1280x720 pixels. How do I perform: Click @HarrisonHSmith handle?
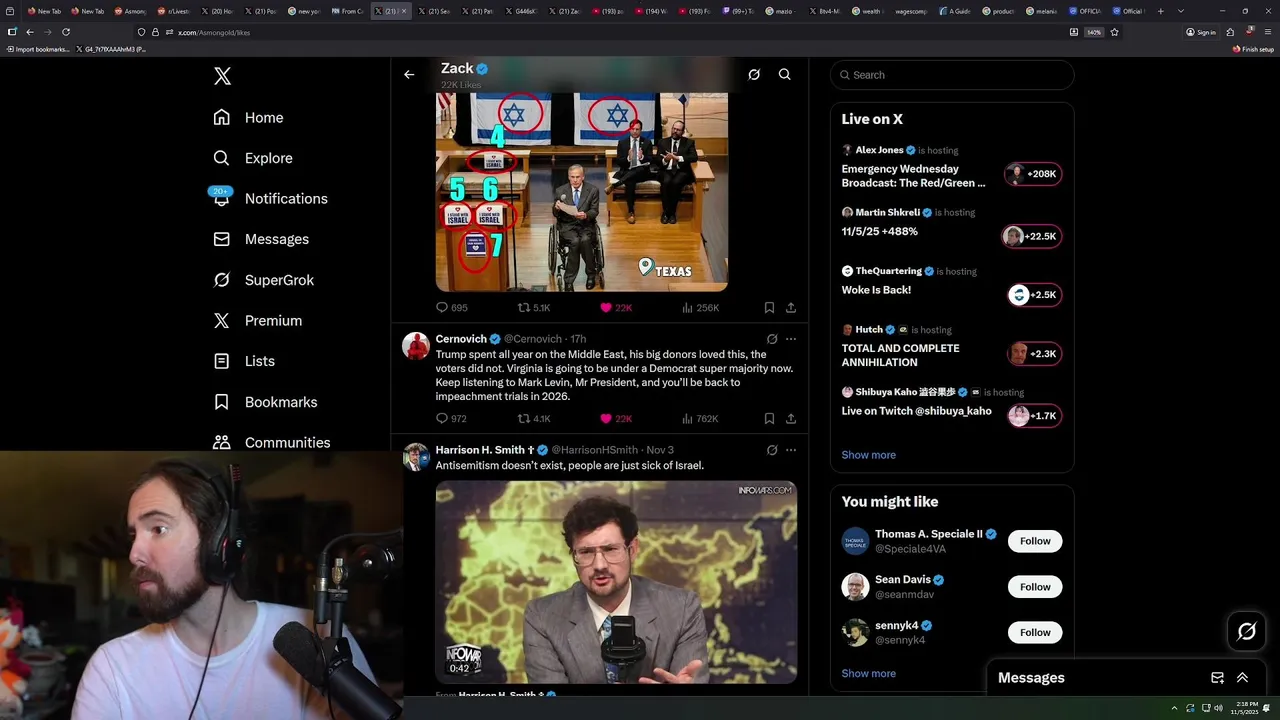[595, 450]
